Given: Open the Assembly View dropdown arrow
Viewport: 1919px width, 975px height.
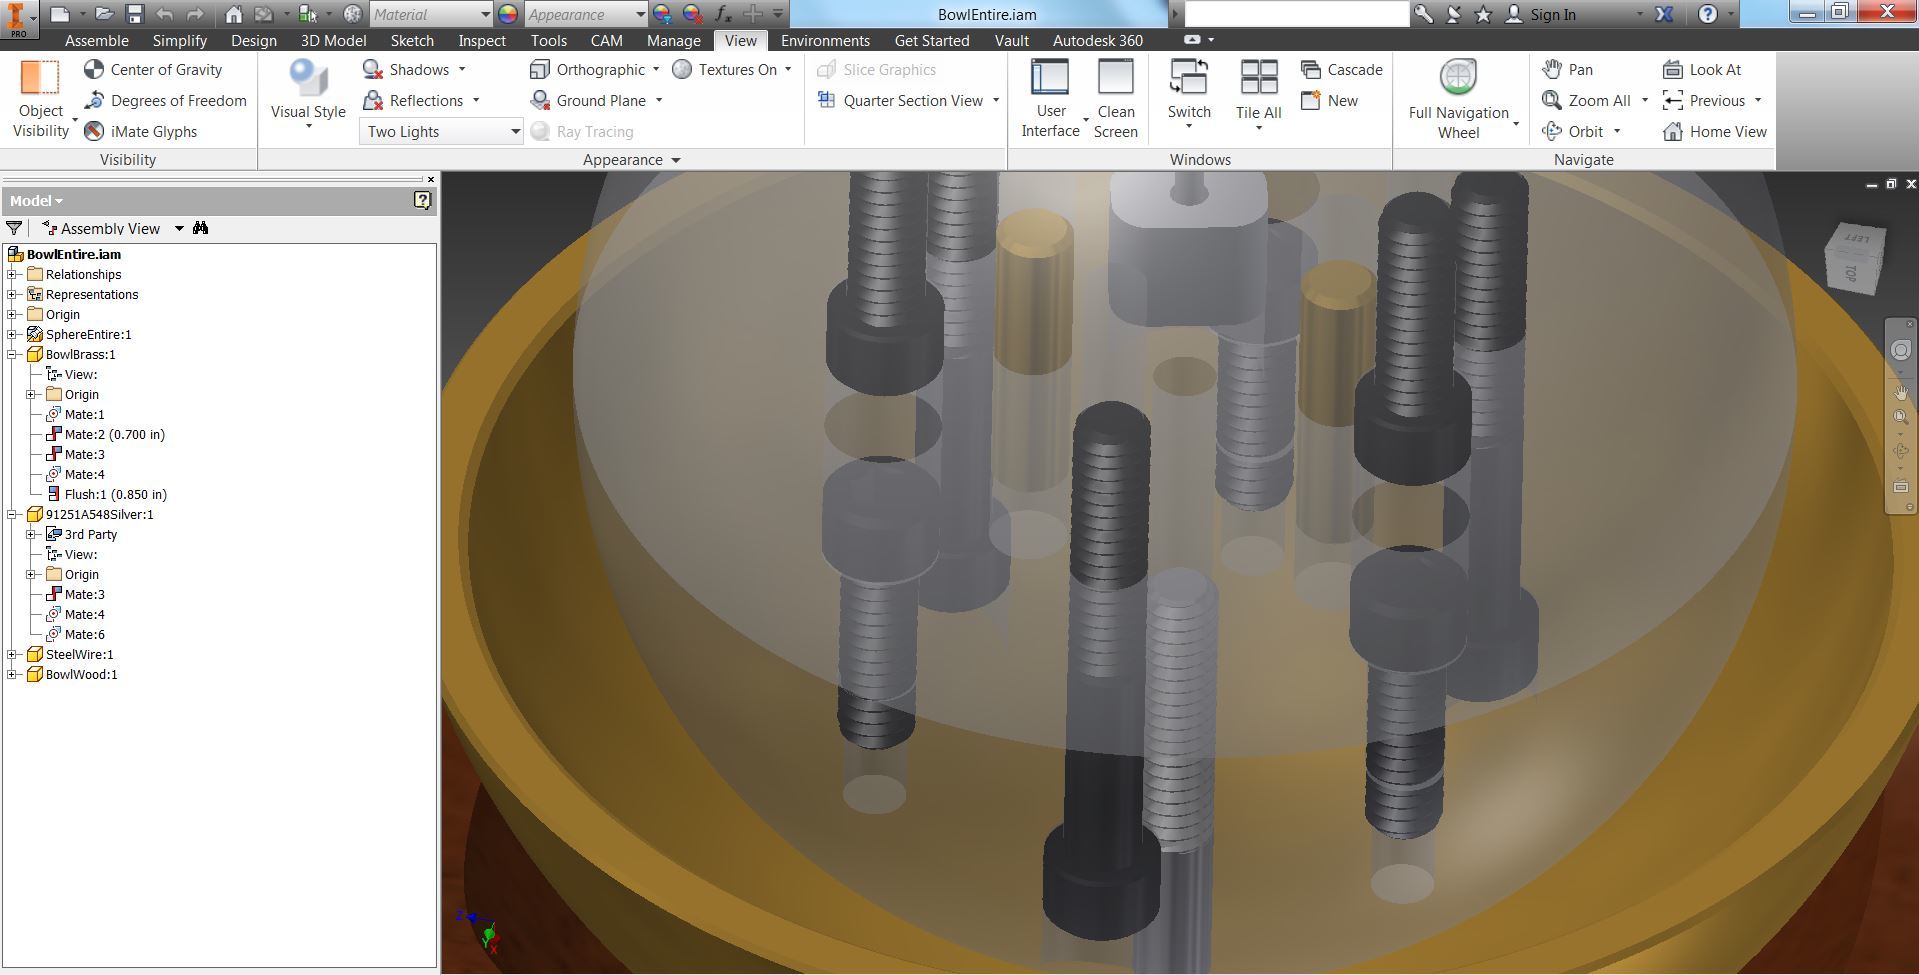Looking at the screenshot, I should 179,228.
